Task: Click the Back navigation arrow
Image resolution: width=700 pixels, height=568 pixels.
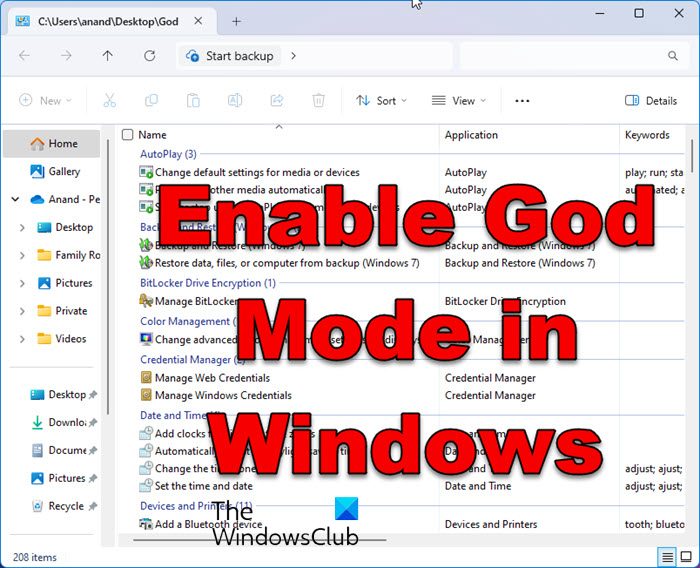Action: pos(24,56)
